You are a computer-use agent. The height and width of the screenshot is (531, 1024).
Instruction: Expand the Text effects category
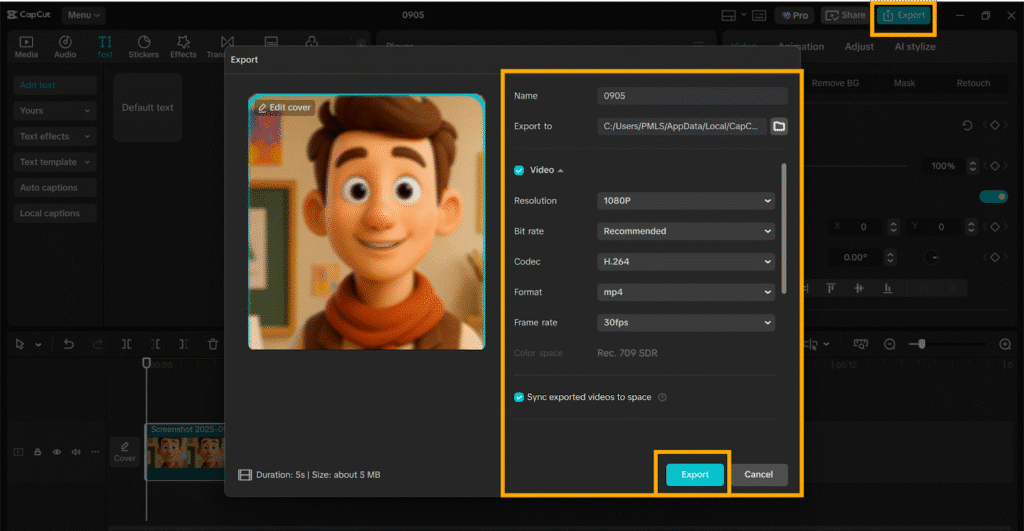[55, 136]
